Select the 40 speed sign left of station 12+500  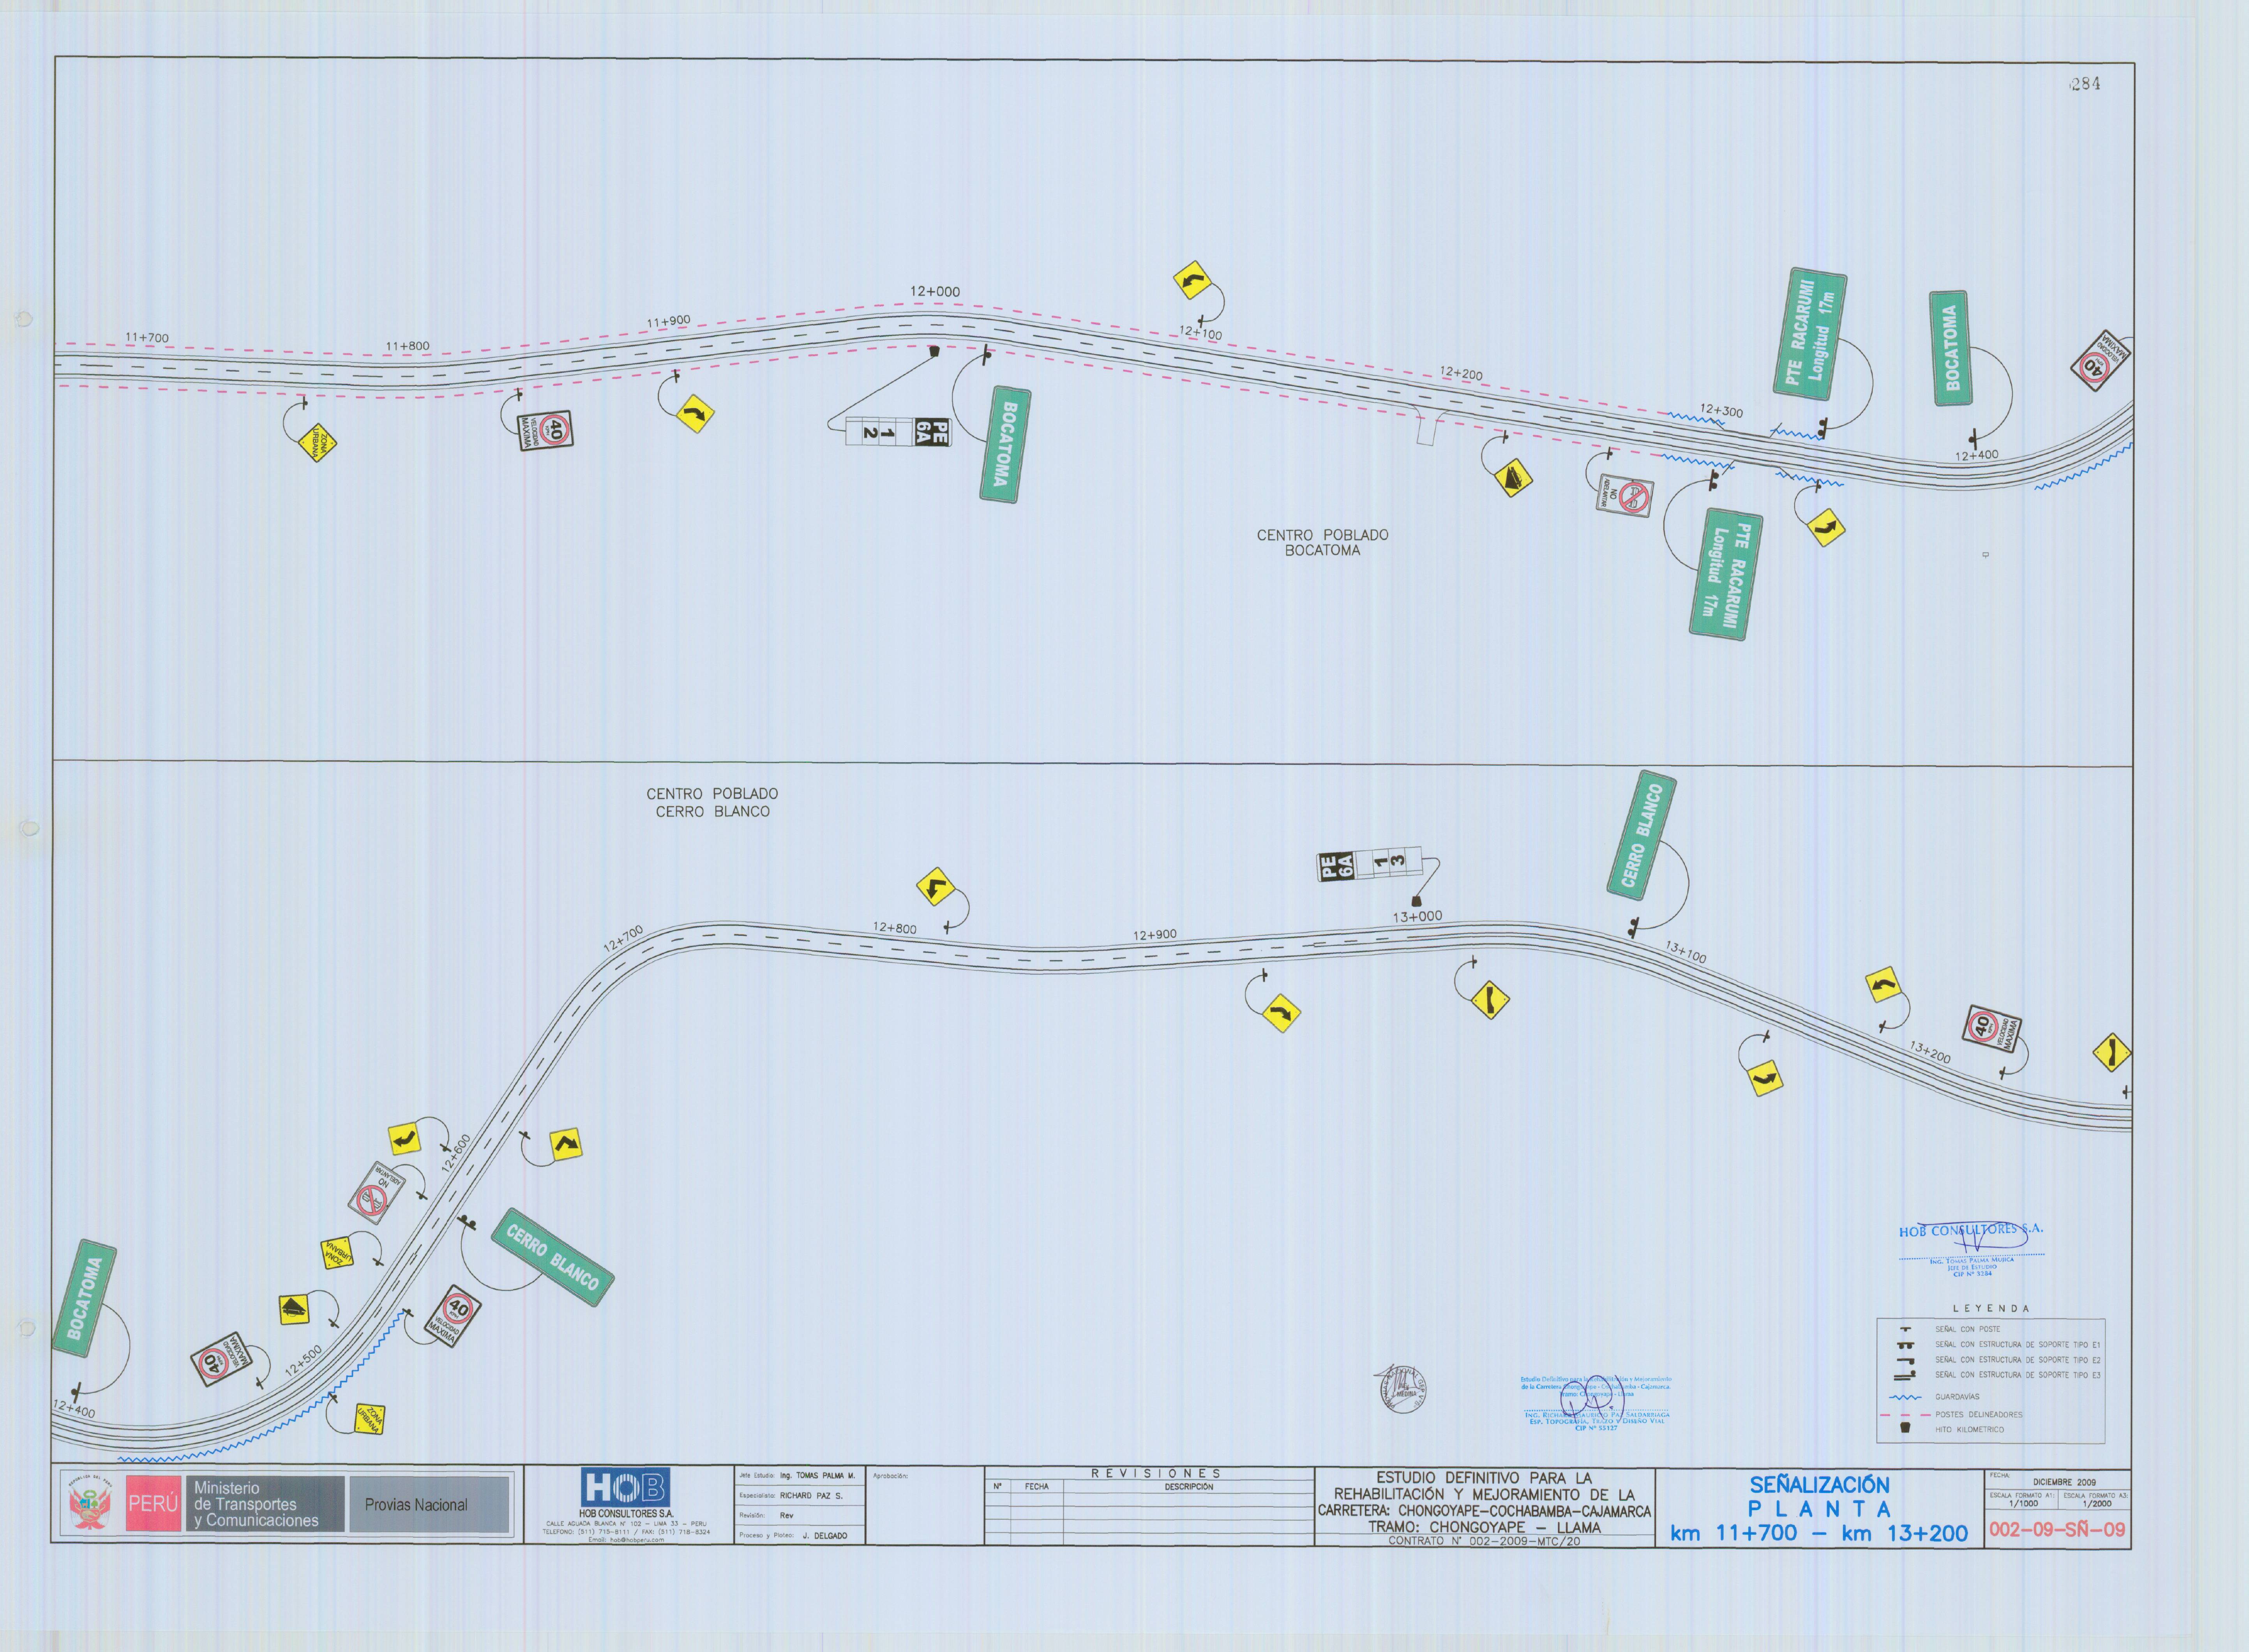point(221,1359)
